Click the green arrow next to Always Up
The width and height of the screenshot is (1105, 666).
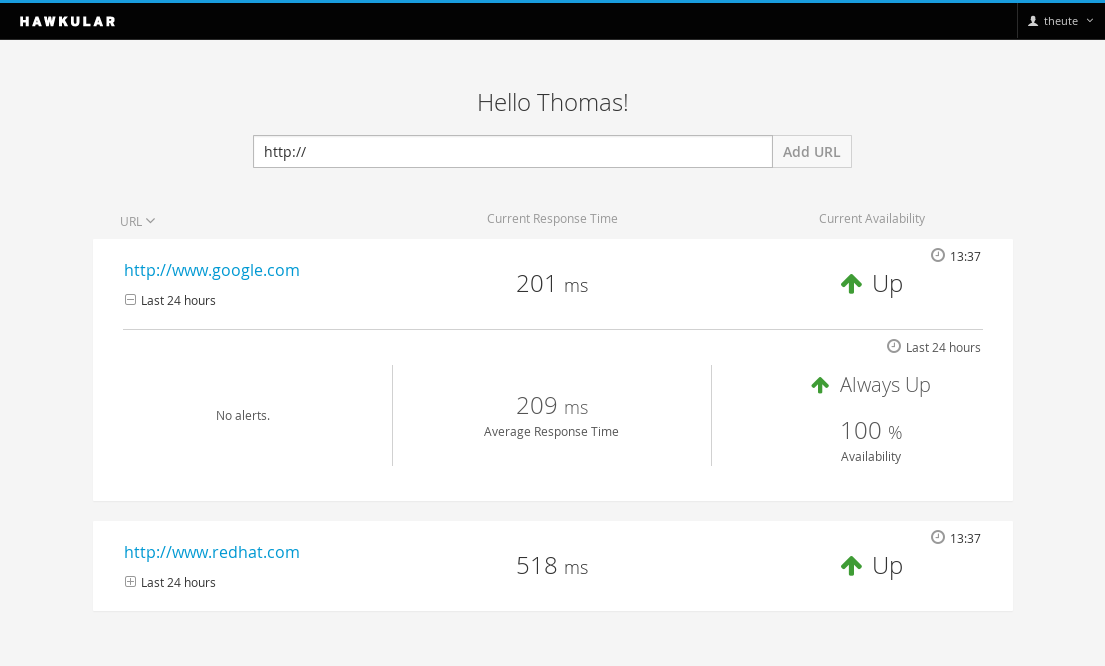(x=820, y=385)
